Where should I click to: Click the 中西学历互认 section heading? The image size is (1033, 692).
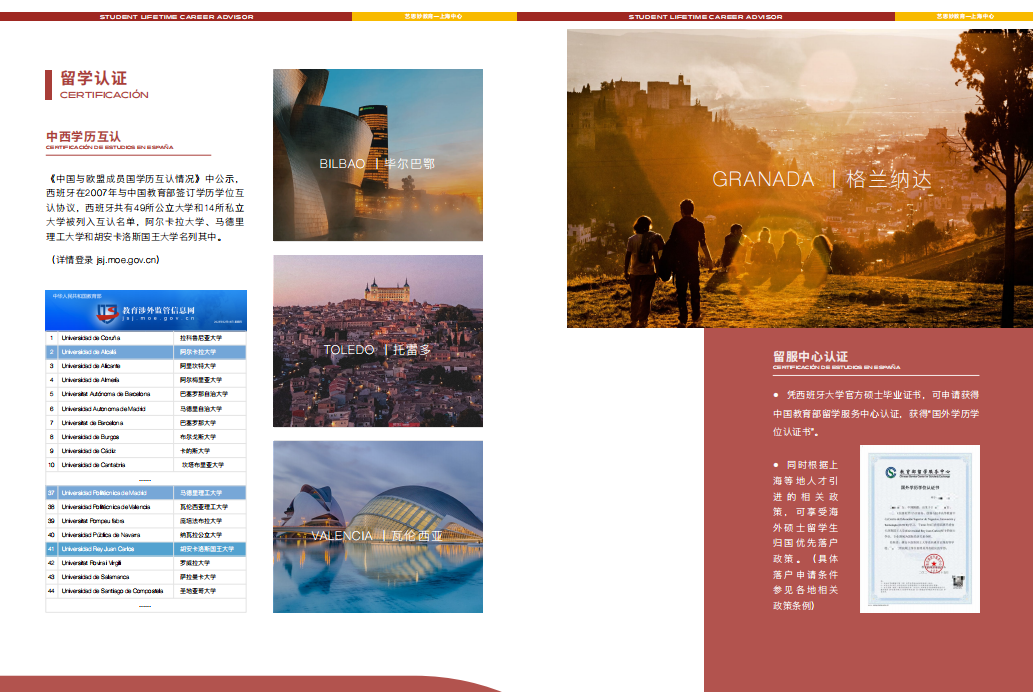tap(83, 136)
